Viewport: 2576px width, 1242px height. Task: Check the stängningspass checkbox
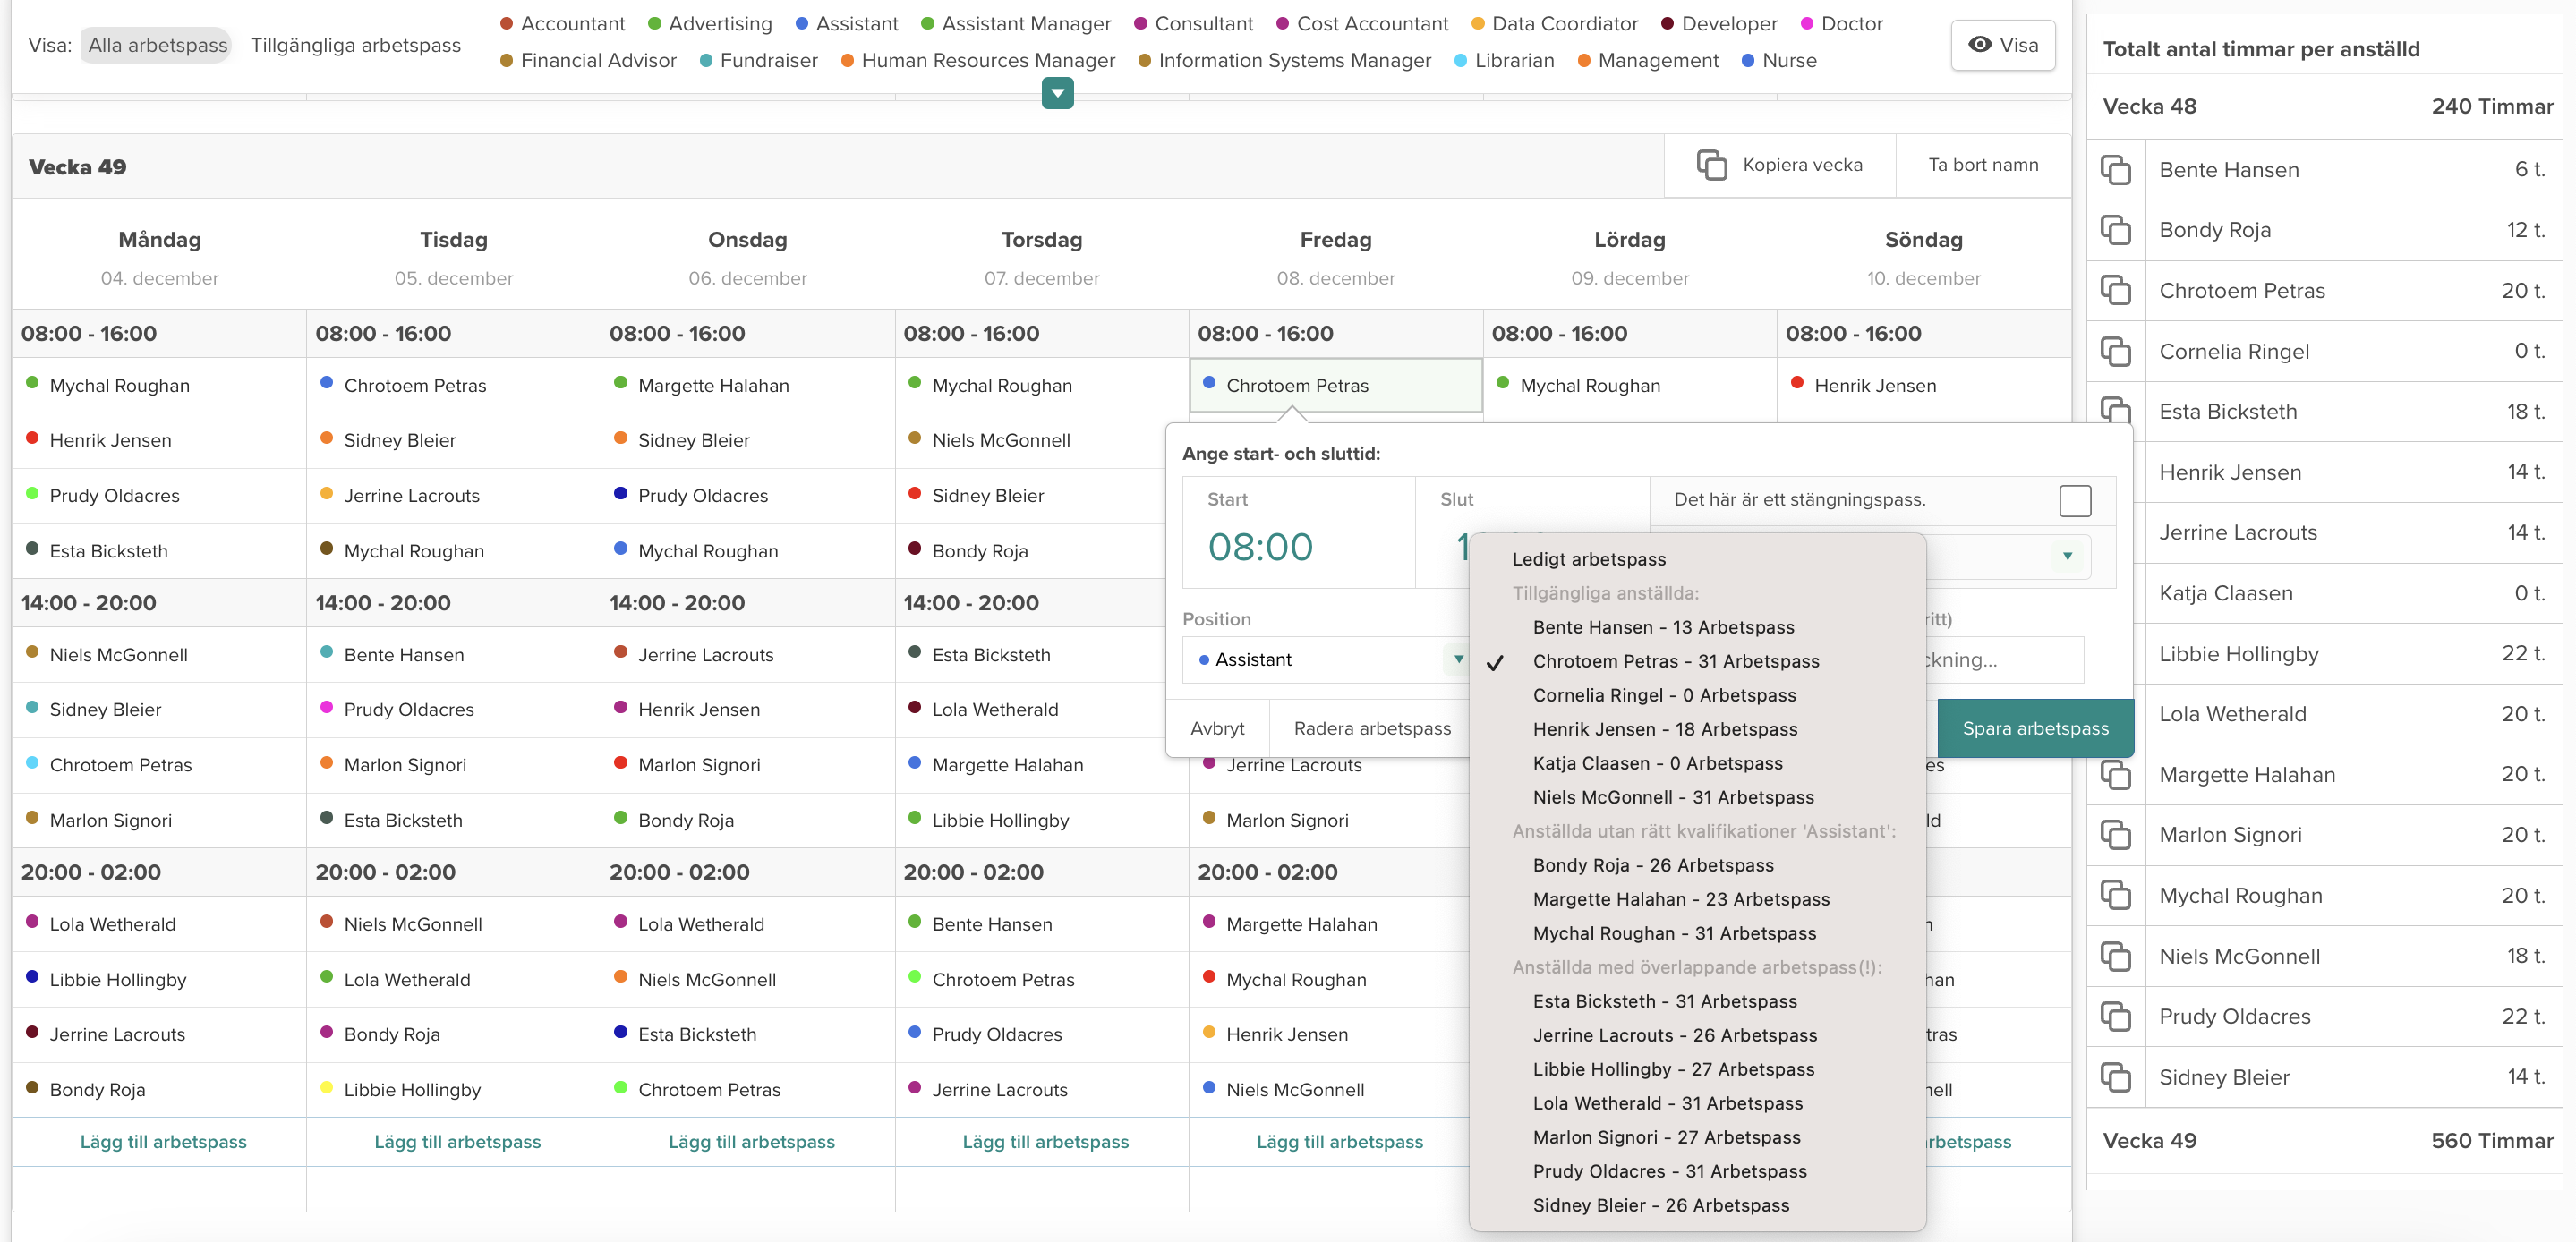tap(2075, 500)
